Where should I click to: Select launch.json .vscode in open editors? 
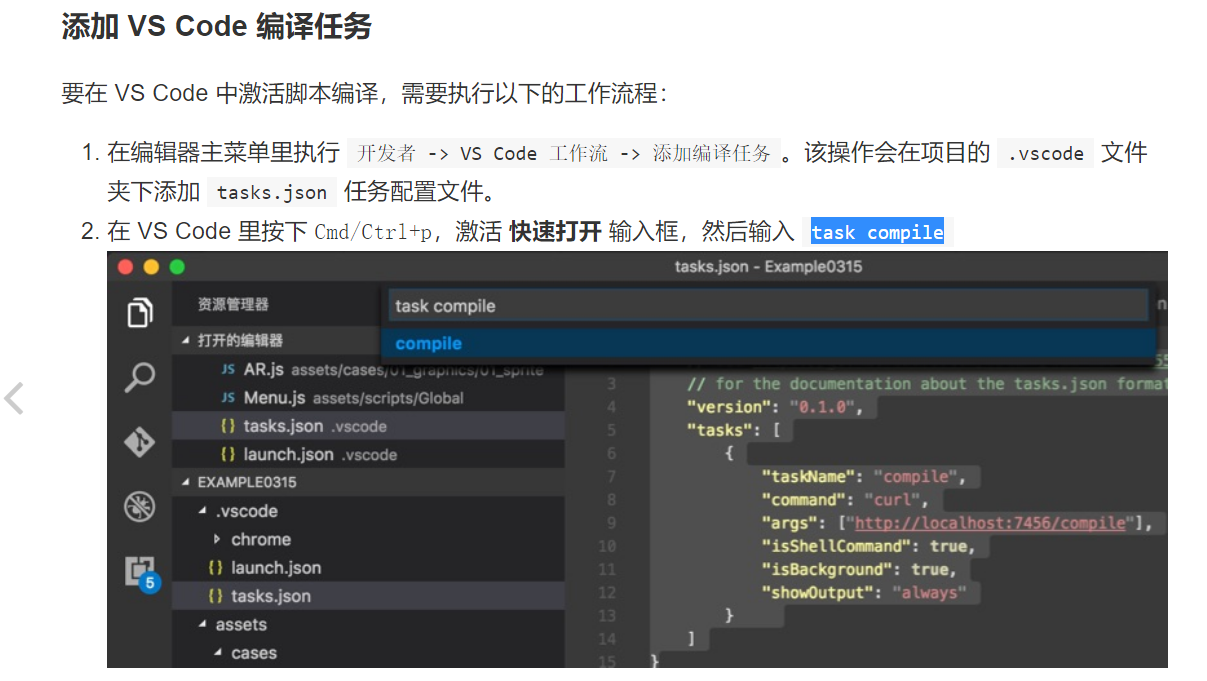click(x=368, y=454)
